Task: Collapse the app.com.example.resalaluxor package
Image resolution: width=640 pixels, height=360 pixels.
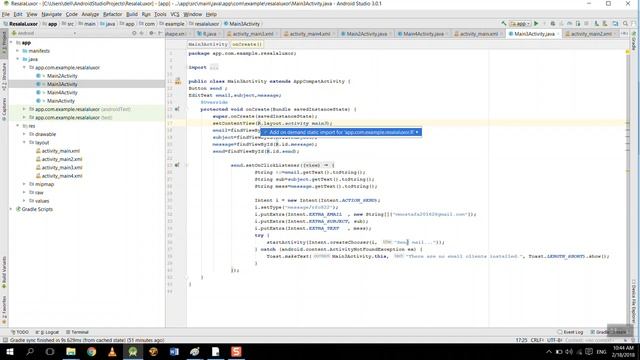Action: pos(24,67)
